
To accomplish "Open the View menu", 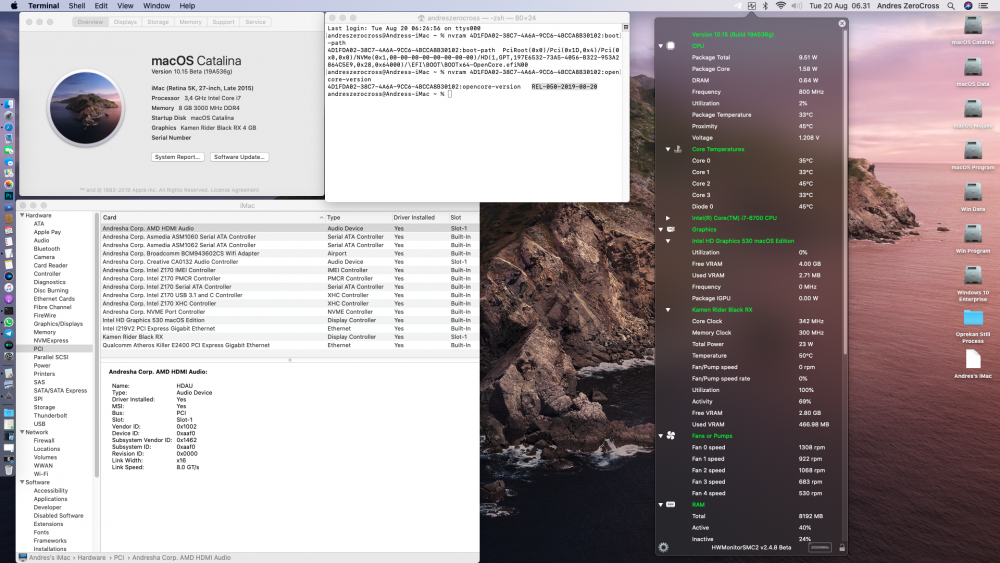I will click(125, 6).
